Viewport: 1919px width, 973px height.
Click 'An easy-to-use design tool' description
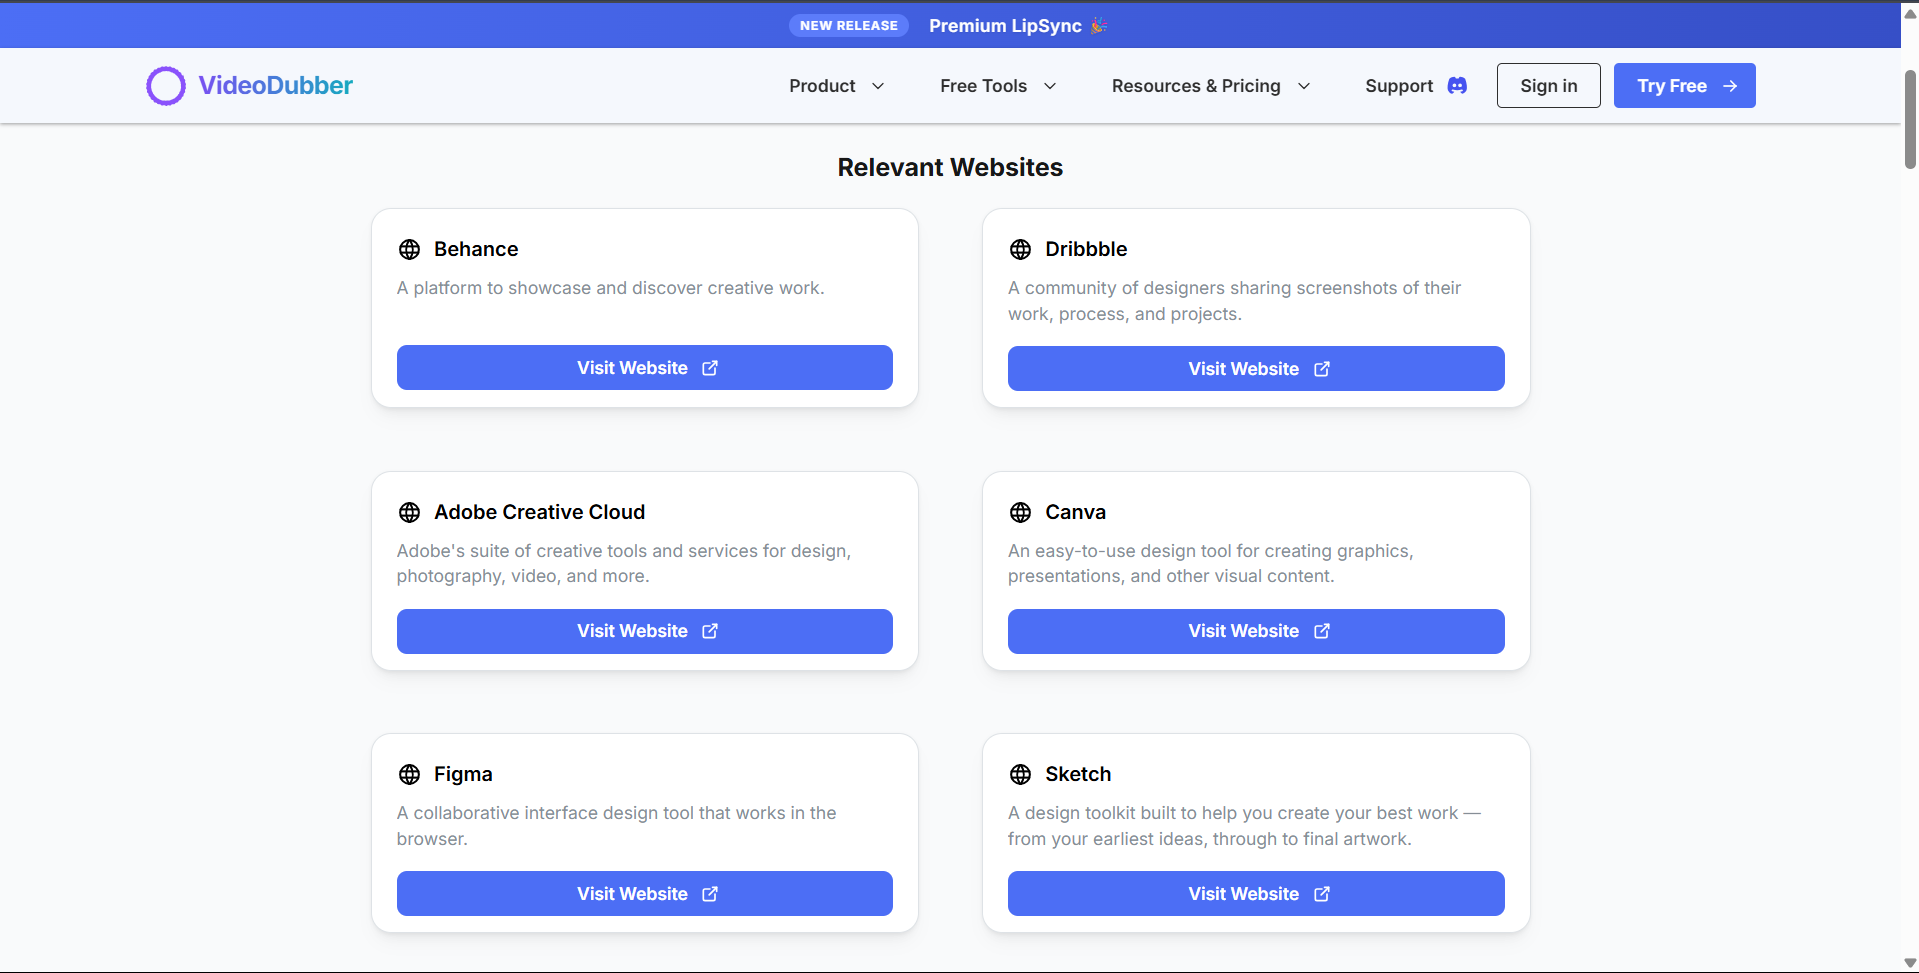(1210, 563)
